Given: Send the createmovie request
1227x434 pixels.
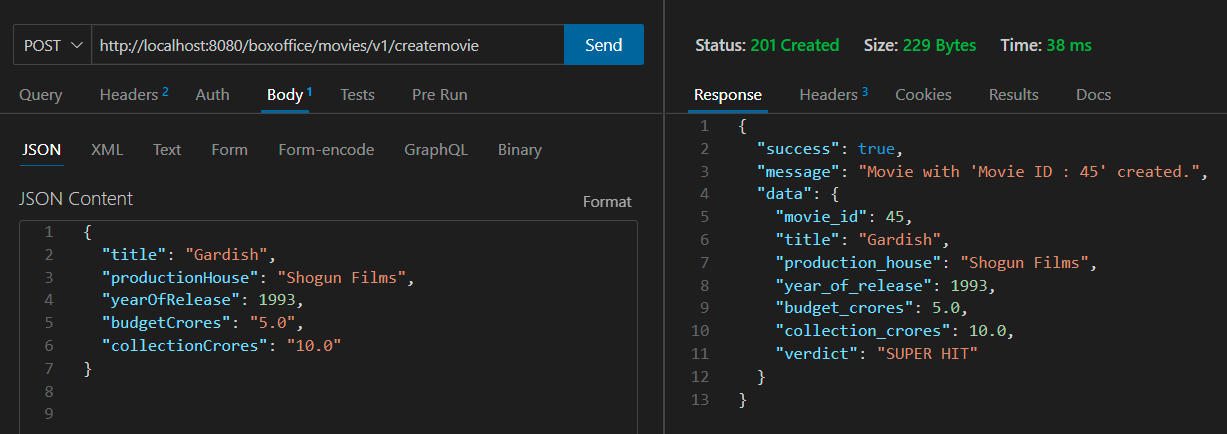Looking at the screenshot, I should tap(604, 45).
